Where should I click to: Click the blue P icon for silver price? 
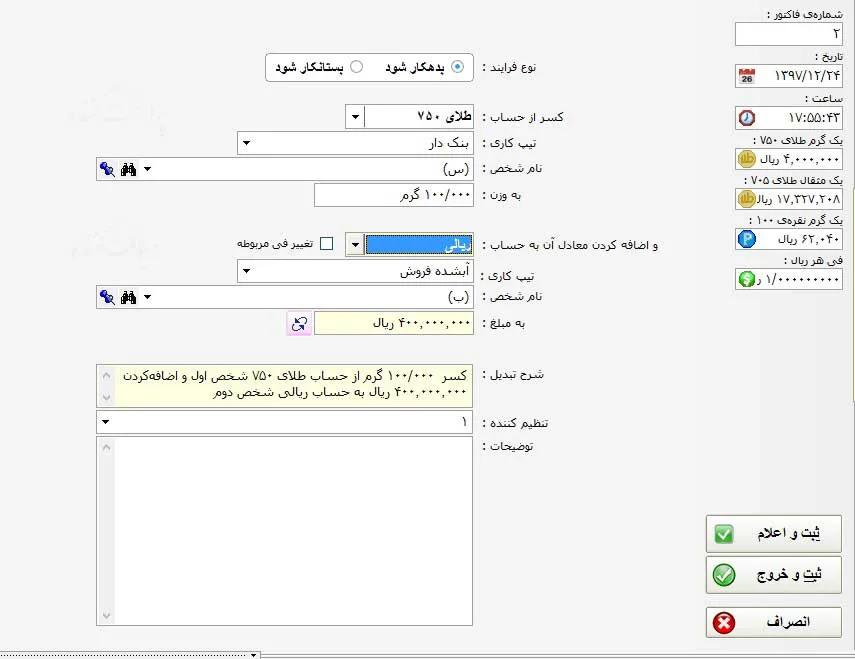coord(746,239)
